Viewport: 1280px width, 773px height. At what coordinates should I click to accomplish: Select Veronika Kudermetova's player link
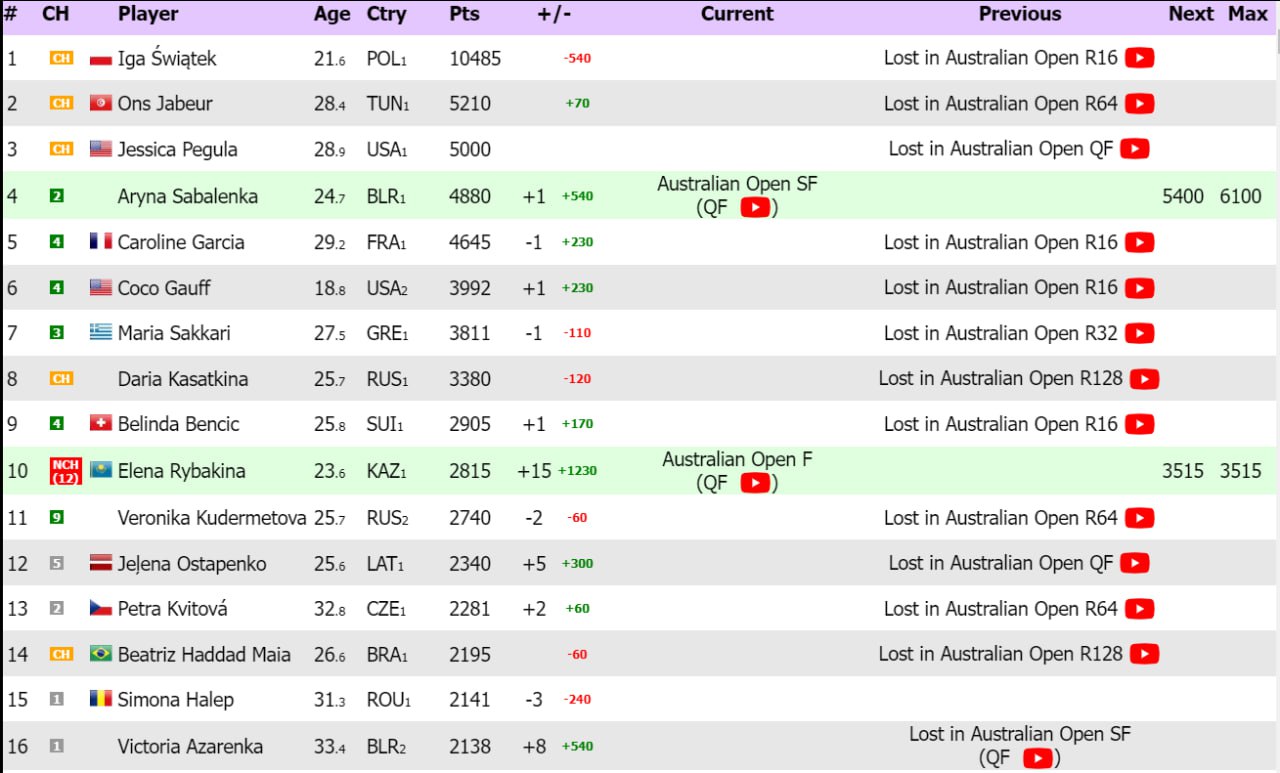click(x=211, y=518)
